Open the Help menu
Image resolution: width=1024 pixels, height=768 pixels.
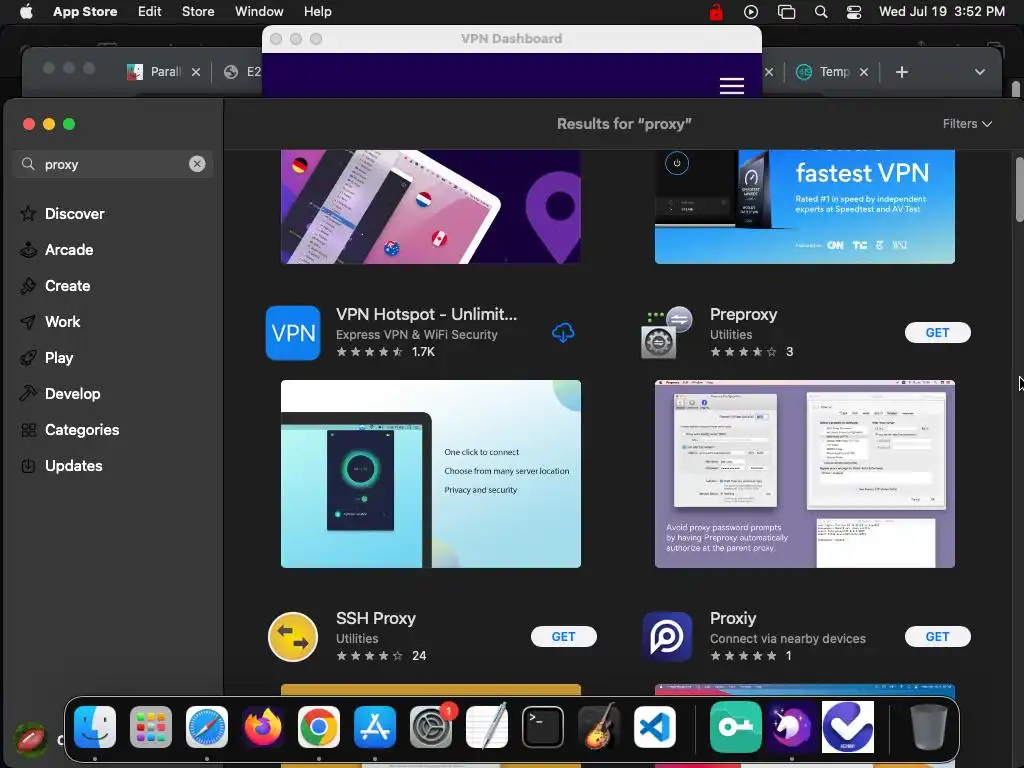pos(317,11)
